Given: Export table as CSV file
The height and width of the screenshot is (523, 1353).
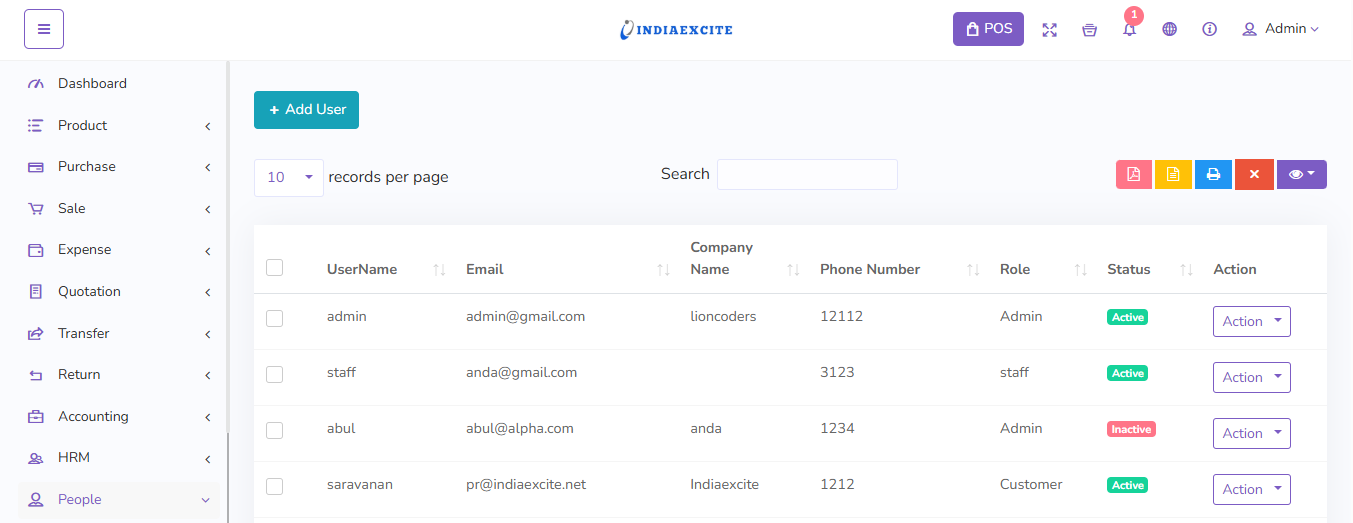Looking at the screenshot, I should pyautogui.click(x=1173, y=174).
